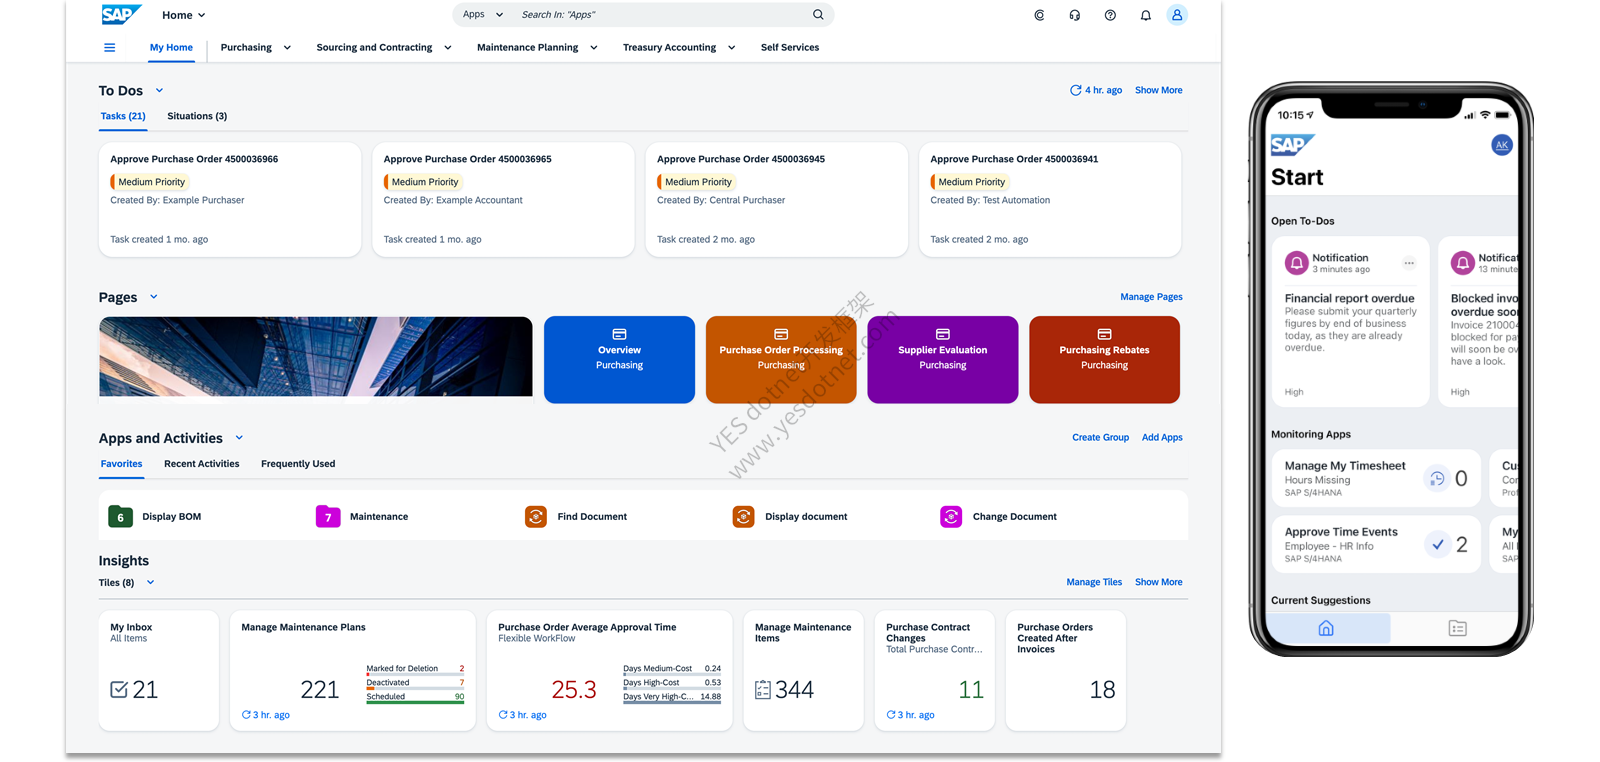This screenshot has width=1600, height=762.
Task: Click Show More in Insights section
Action: point(1158,582)
